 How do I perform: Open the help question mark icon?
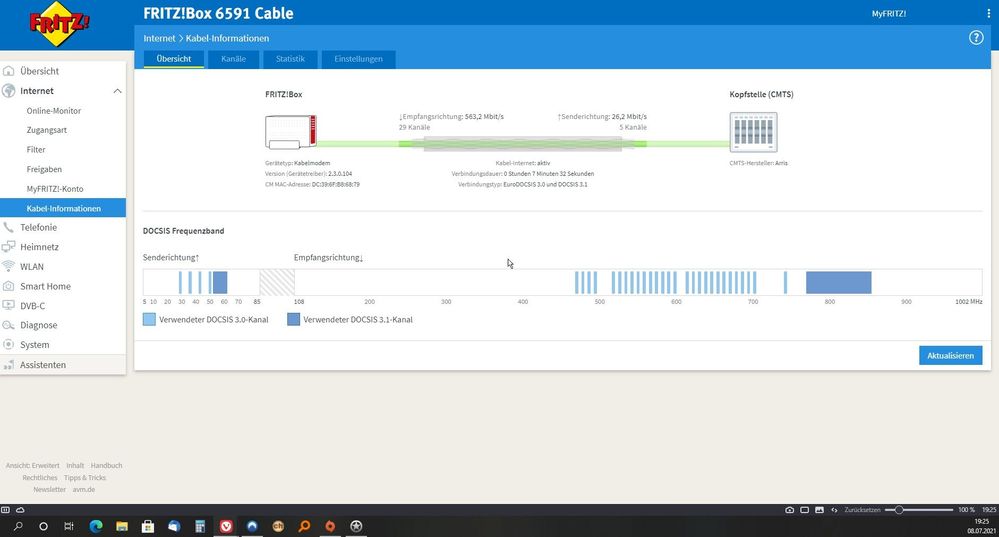[x=975, y=38]
